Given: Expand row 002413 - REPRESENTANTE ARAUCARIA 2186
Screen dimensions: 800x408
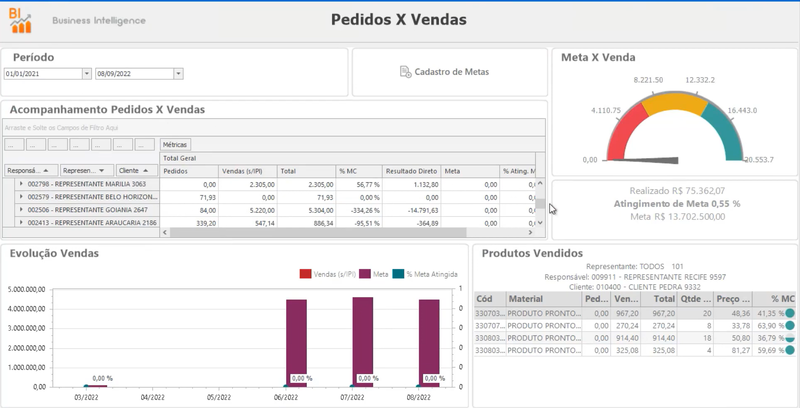Looking at the screenshot, I should [x=21, y=222].
